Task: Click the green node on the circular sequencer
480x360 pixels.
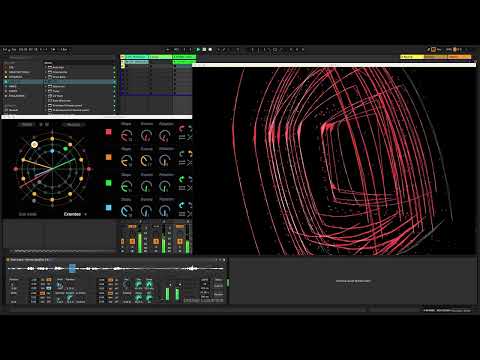Action: 66,148
